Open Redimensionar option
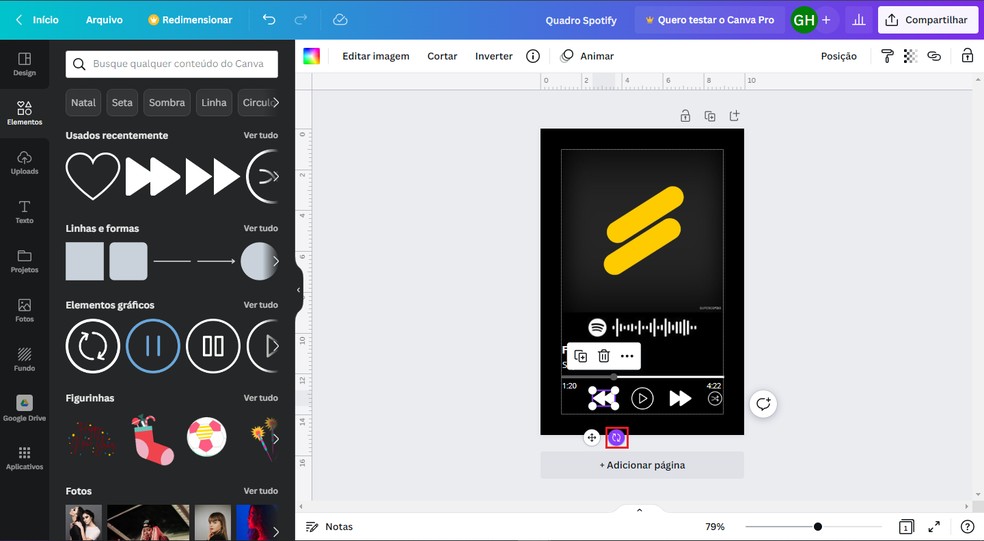The image size is (984, 541). coord(190,19)
